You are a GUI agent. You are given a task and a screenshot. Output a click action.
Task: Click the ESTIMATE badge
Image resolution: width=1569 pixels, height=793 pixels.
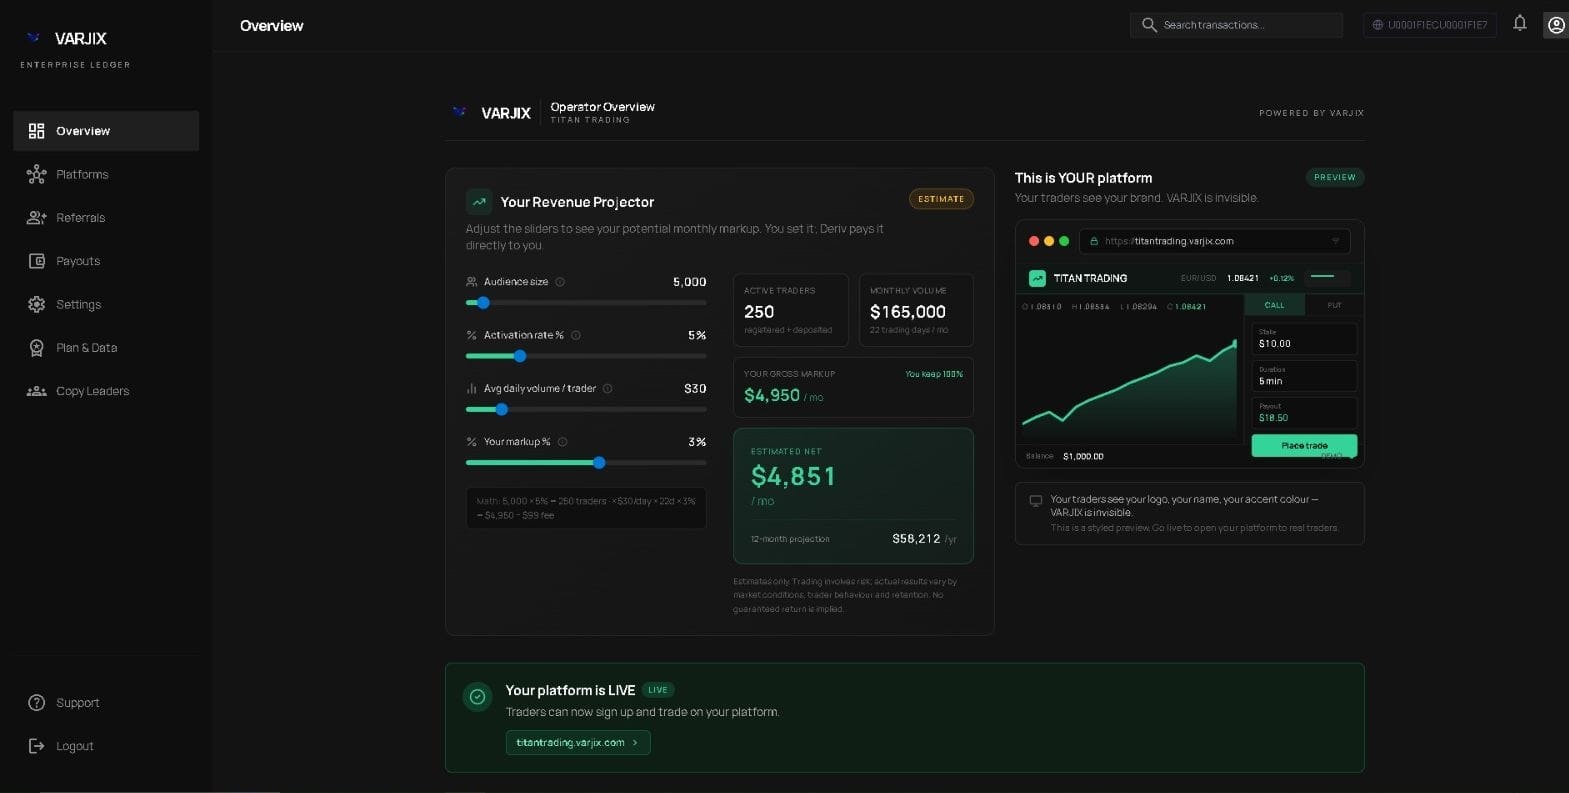[941, 199]
